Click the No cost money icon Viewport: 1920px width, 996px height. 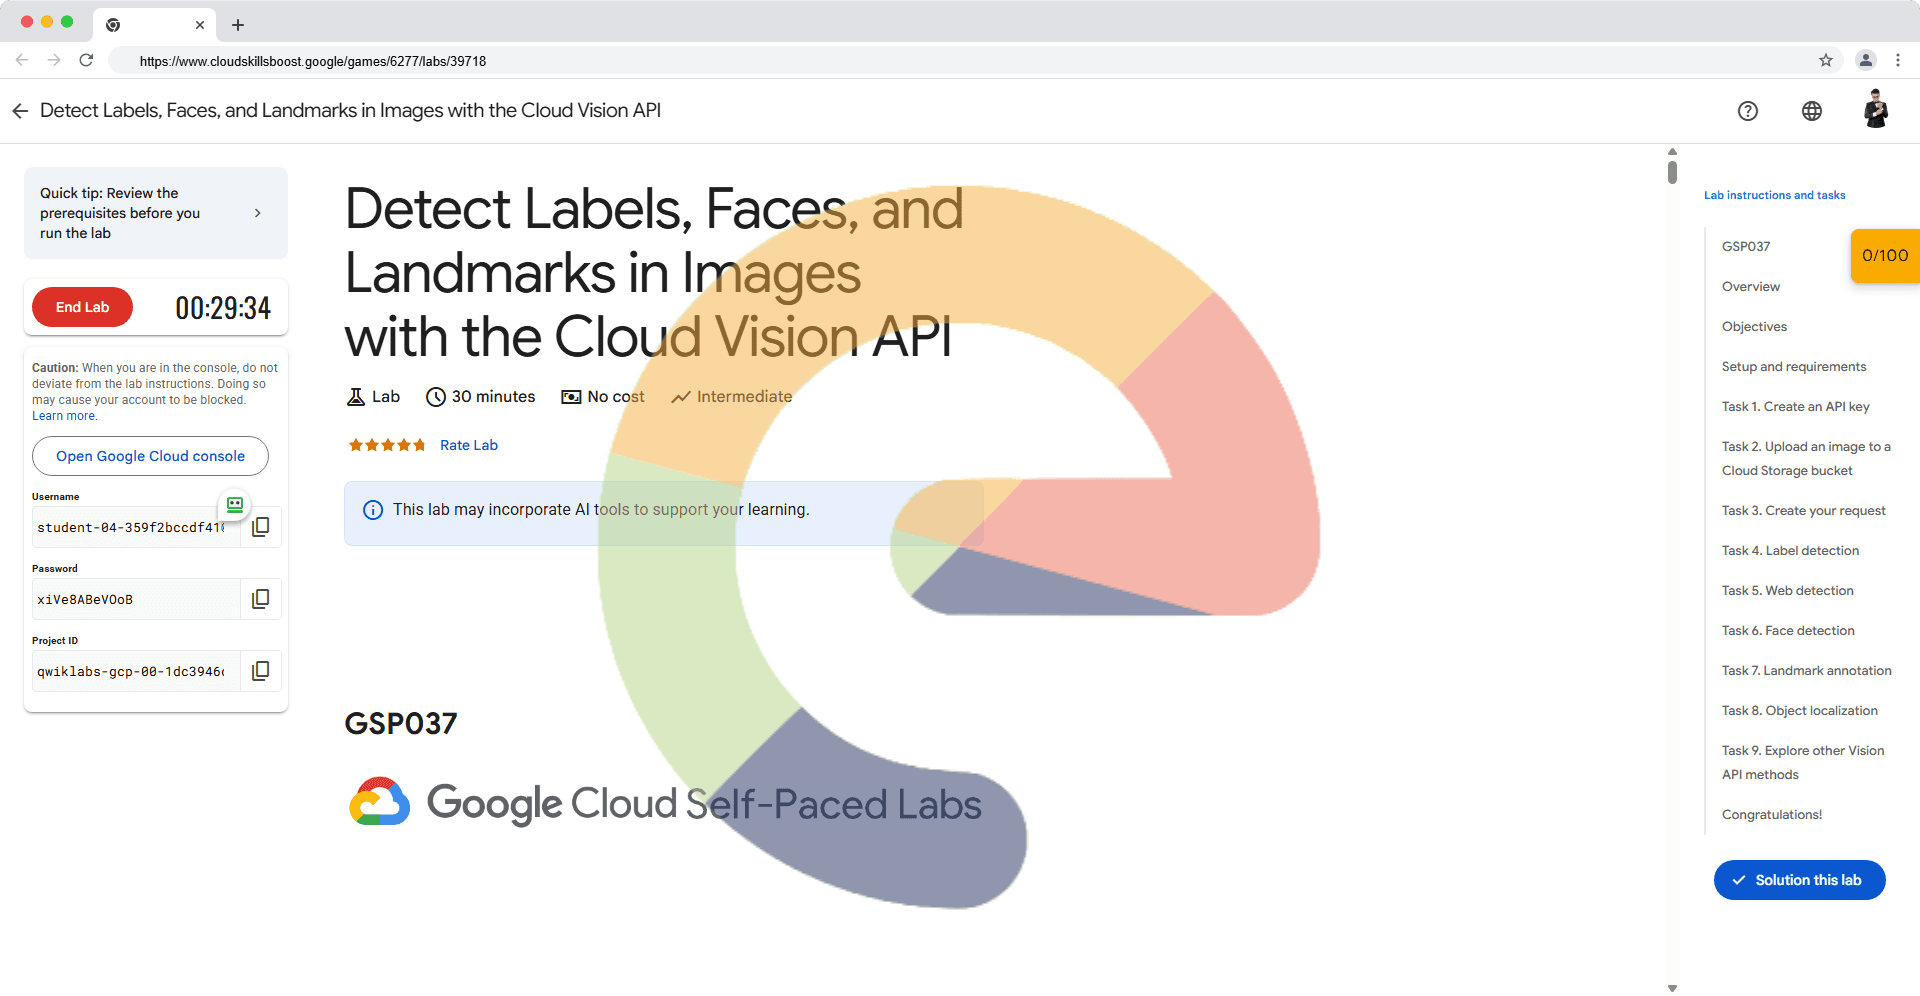571,397
